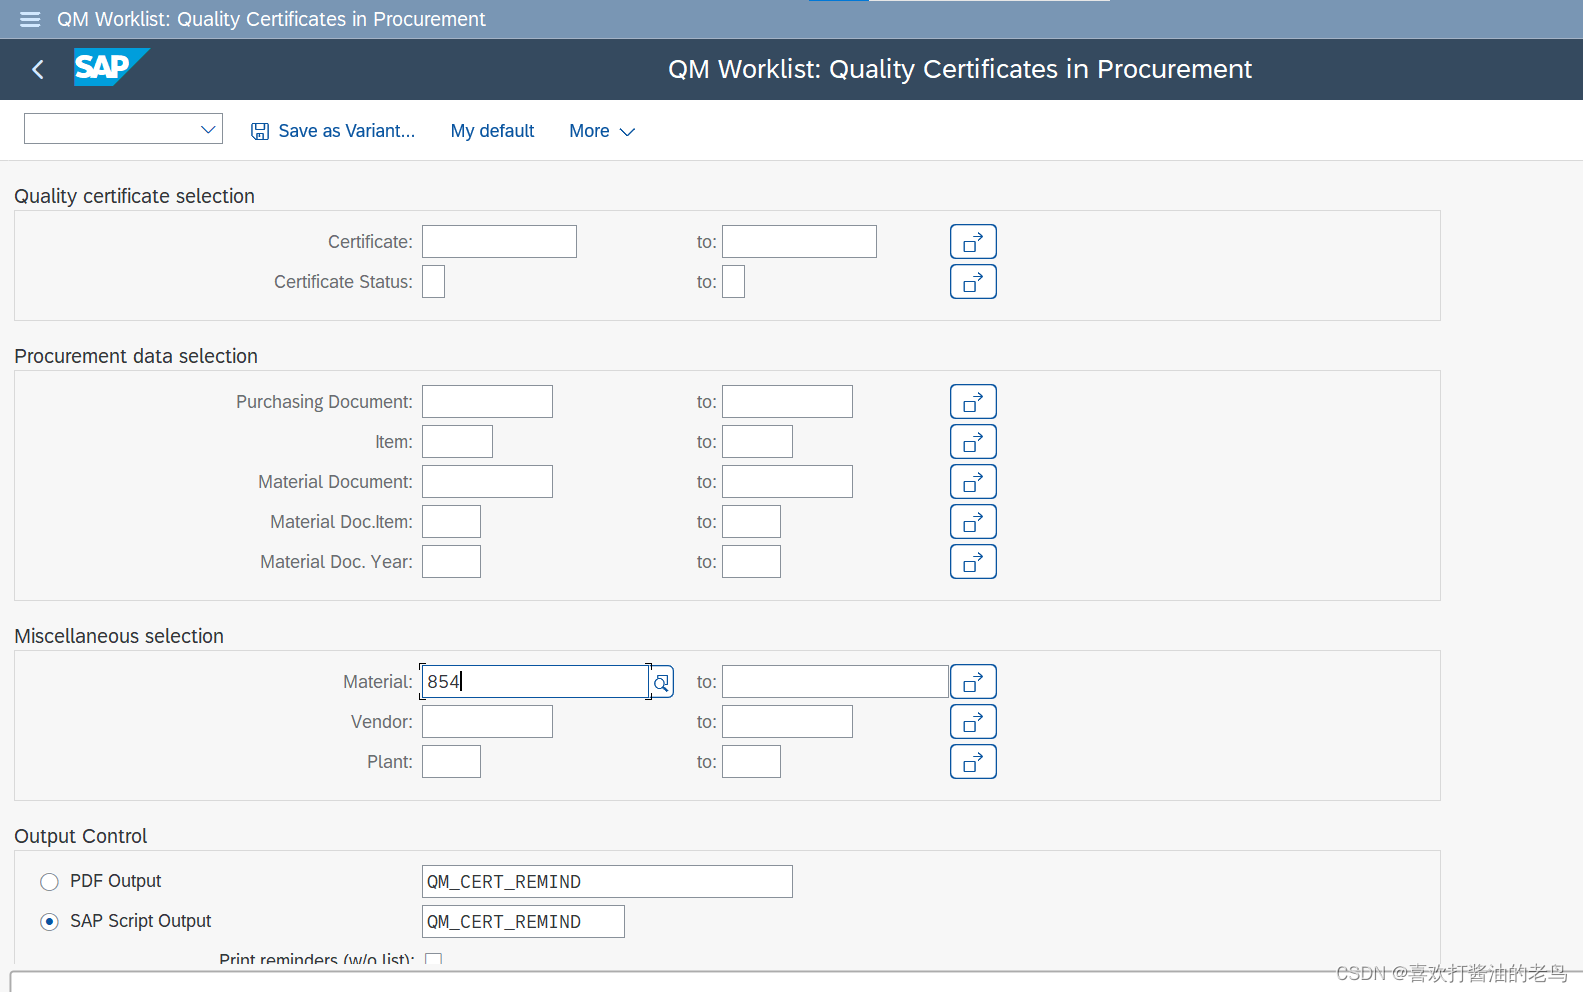Go back using the back arrow

tap(38, 69)
